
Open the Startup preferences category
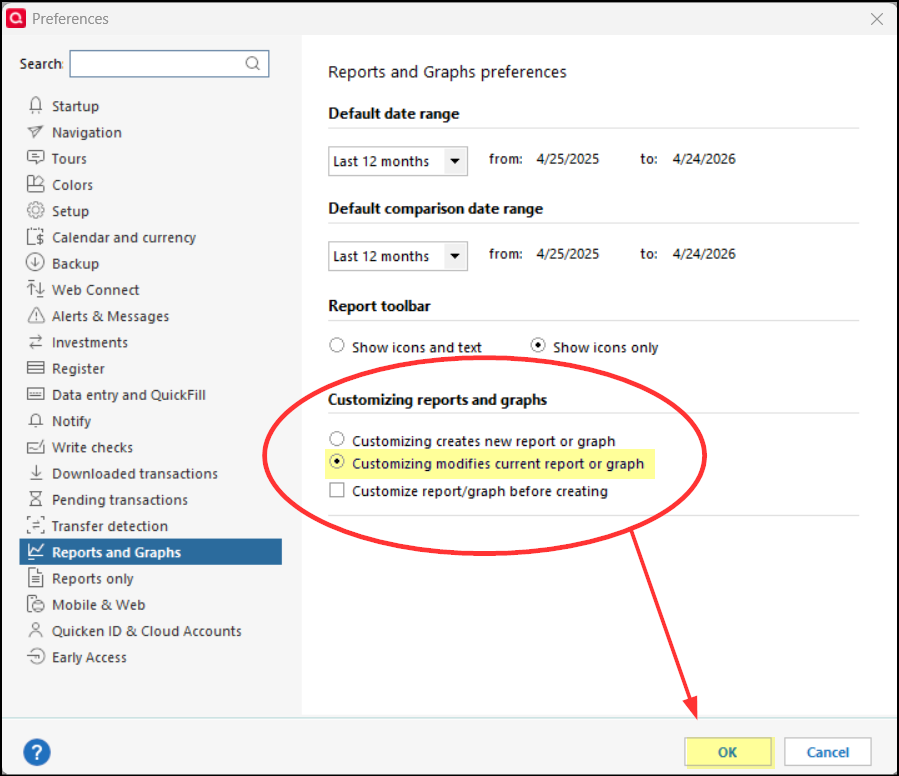75,106
